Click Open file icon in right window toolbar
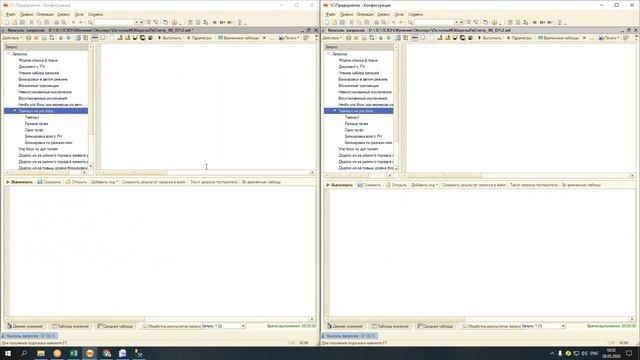 tap(334, 22)
